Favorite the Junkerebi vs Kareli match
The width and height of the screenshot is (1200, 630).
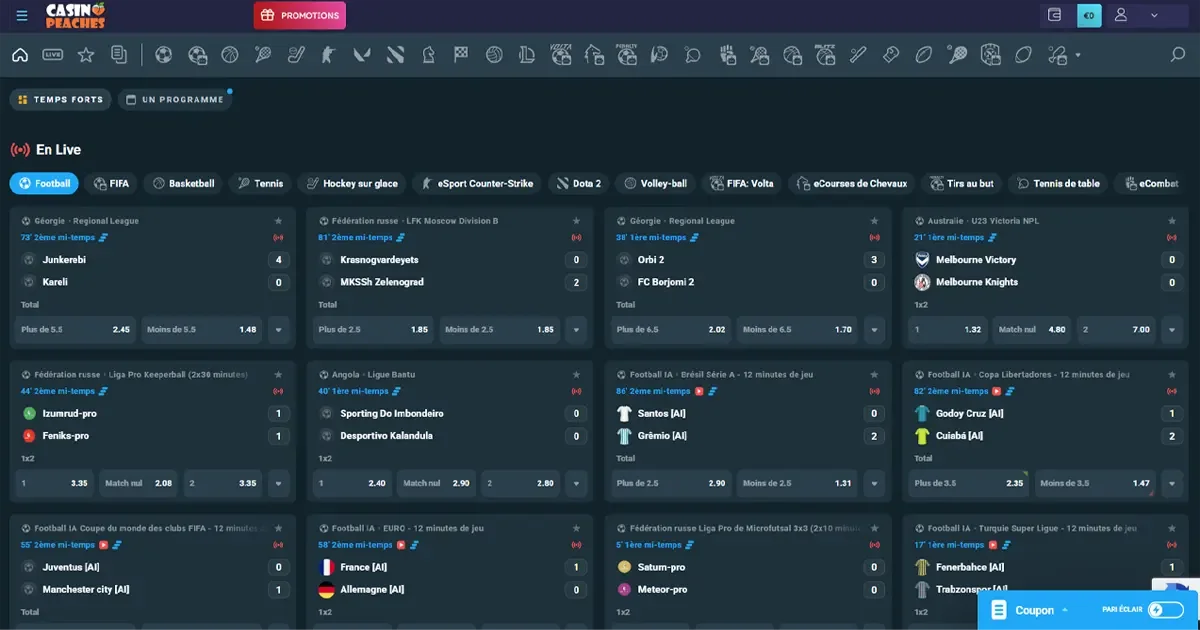[278, 221]
